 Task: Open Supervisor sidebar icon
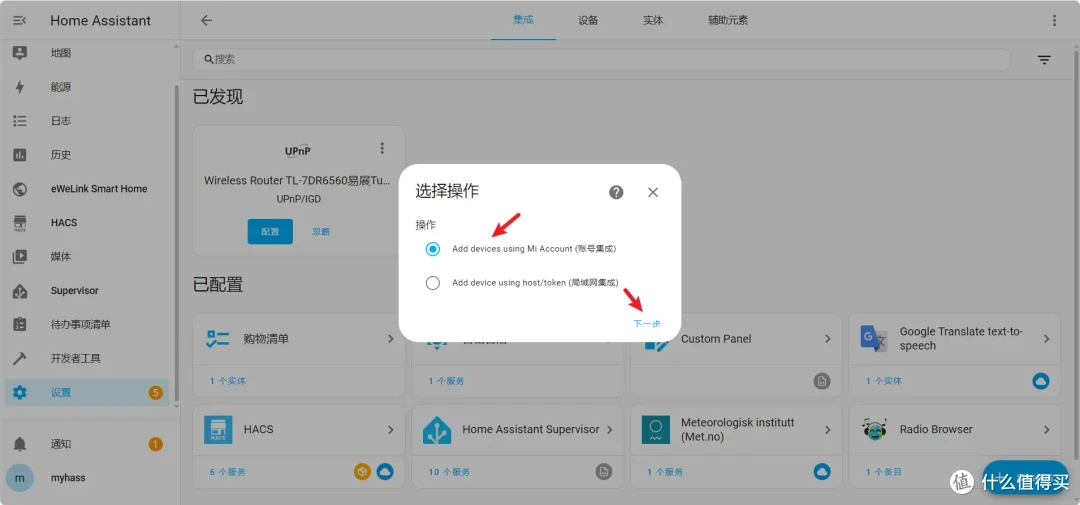pos(20,291)
